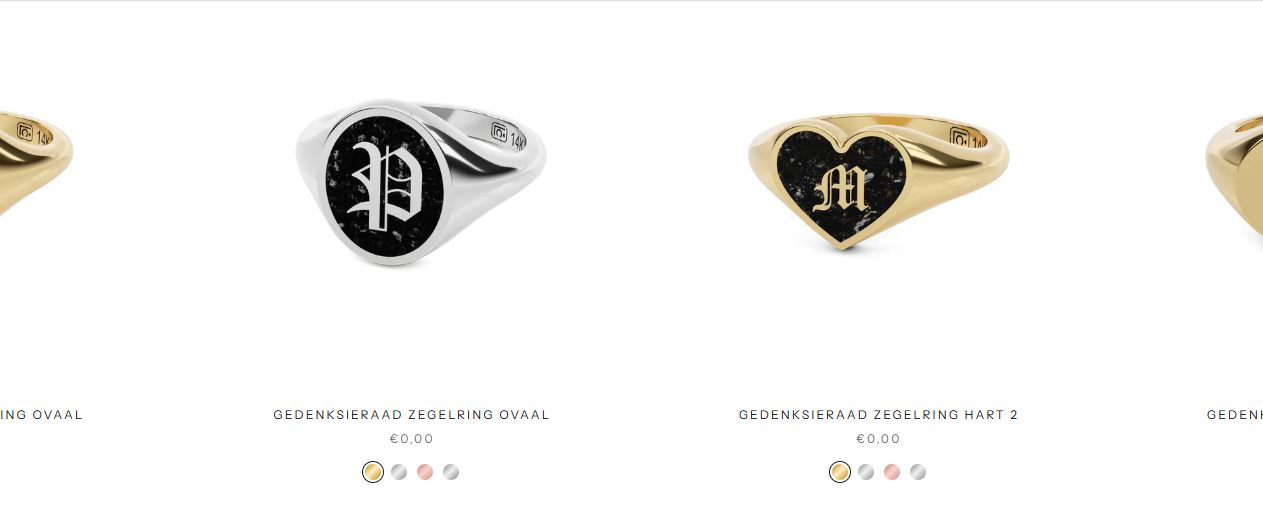This screenshot has height=527, width=1263.
Task: Click the €0,00 price under Zegelring Ovaal
Action: [412, 439]
